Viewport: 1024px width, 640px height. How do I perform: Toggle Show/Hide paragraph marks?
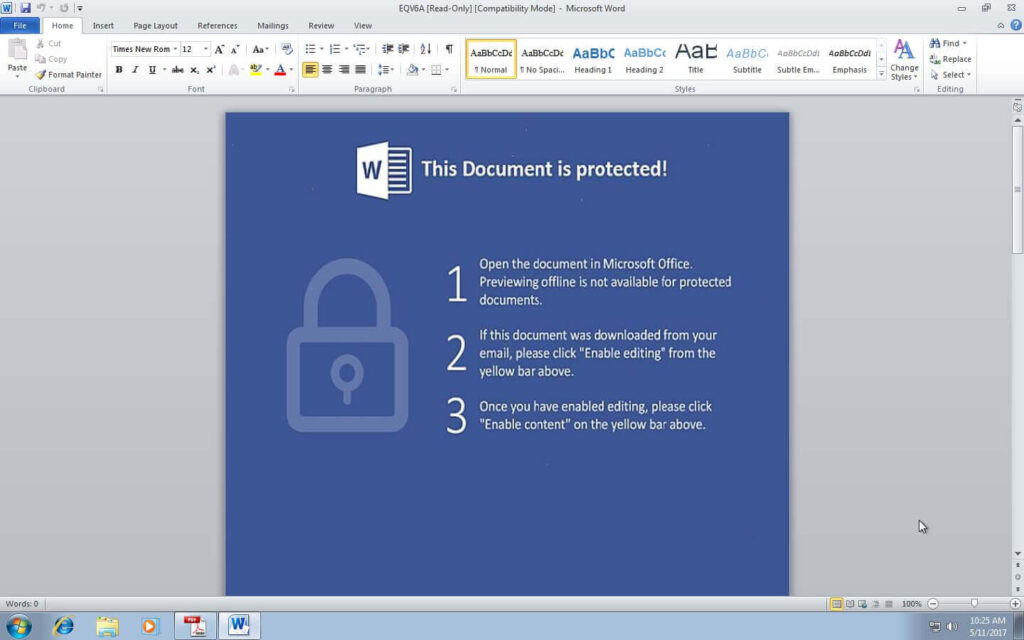[449, 49]
